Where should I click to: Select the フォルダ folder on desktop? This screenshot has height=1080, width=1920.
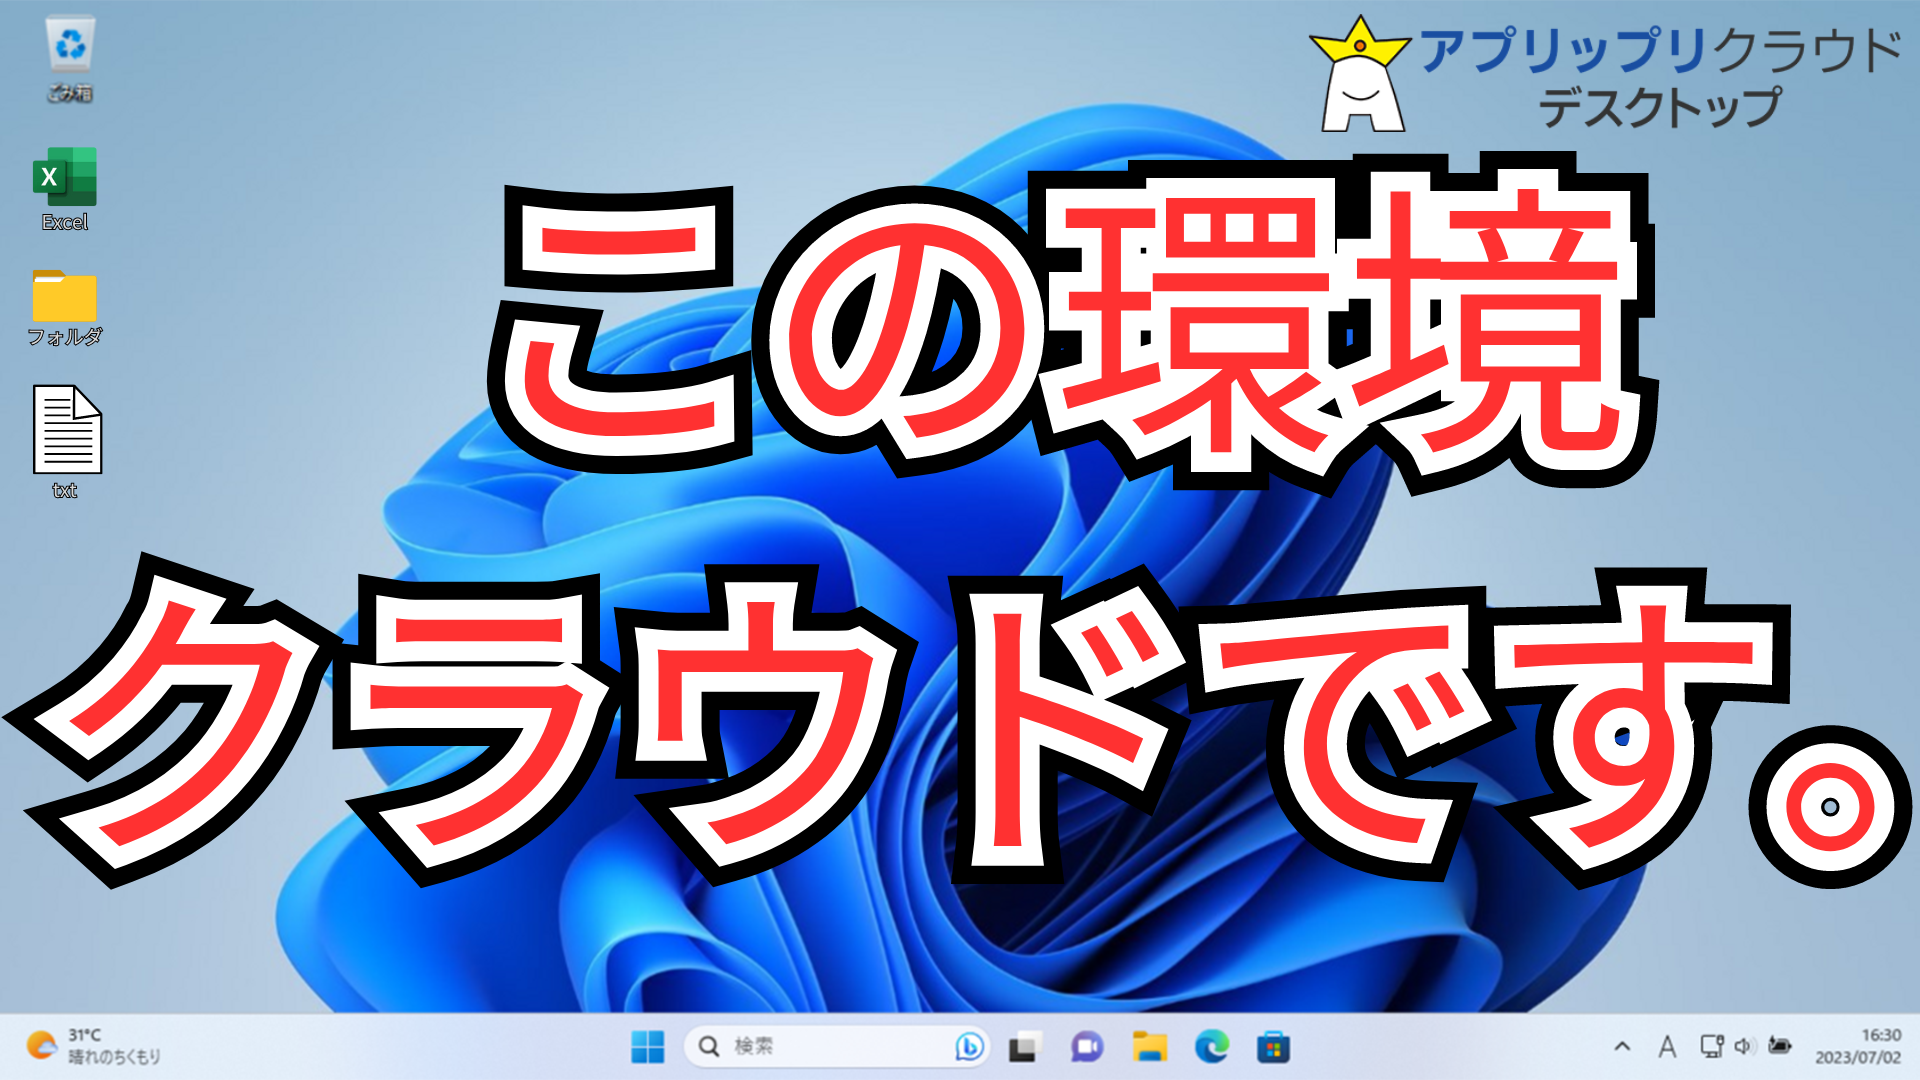tap(65, 297)
